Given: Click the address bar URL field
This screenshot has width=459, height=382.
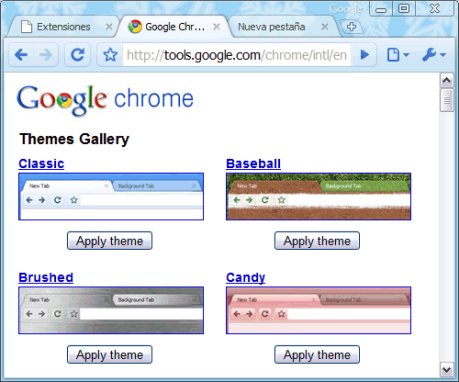Looking at the screenshot, I should coord(237,55).
